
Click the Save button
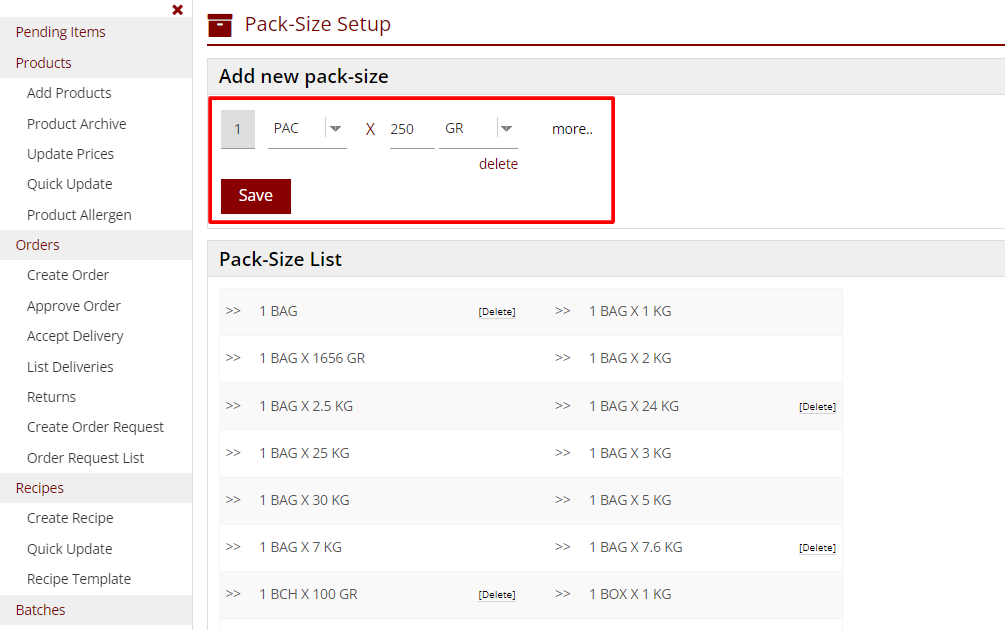[256, 196]
